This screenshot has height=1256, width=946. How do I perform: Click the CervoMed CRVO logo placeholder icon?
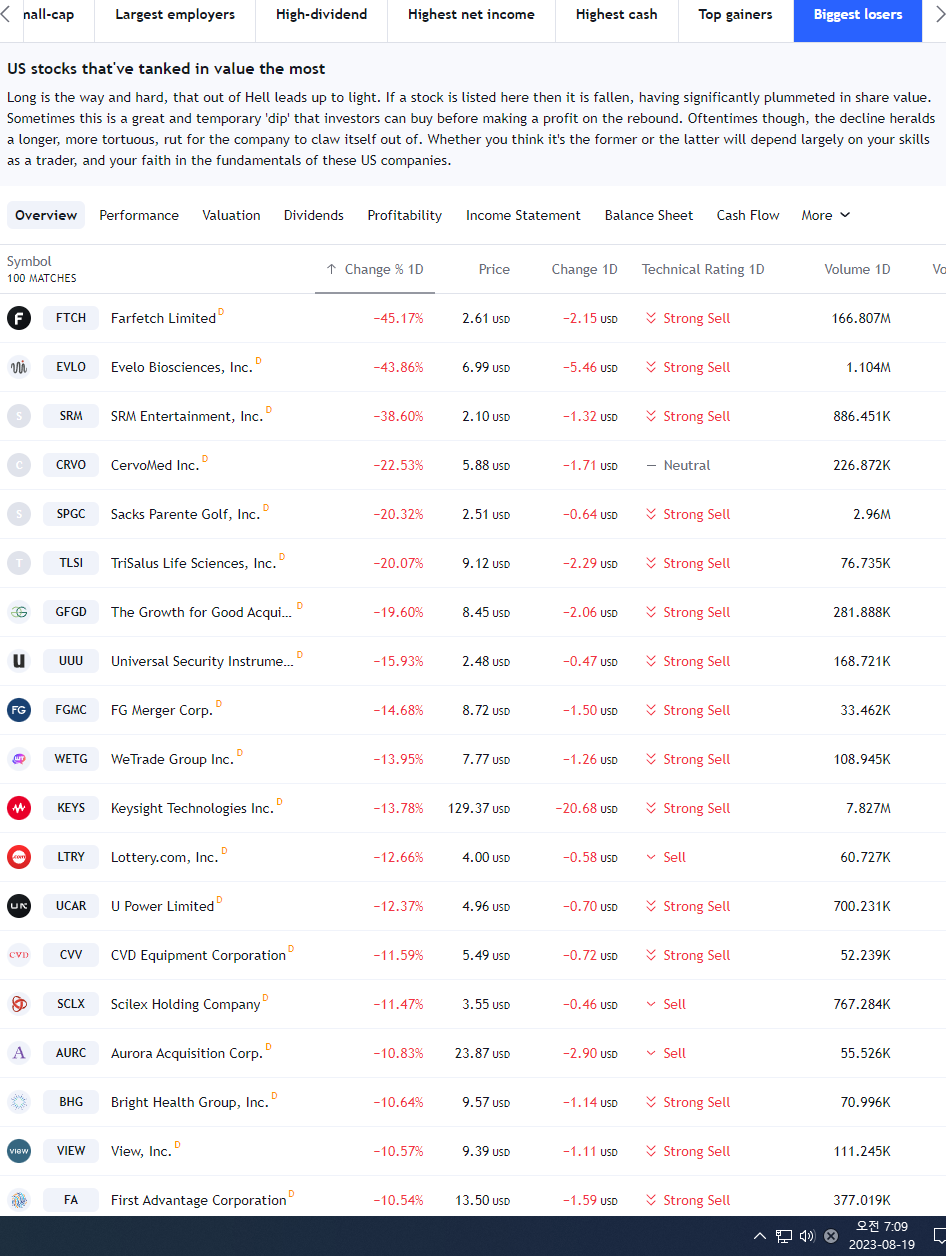coord(19,465)
